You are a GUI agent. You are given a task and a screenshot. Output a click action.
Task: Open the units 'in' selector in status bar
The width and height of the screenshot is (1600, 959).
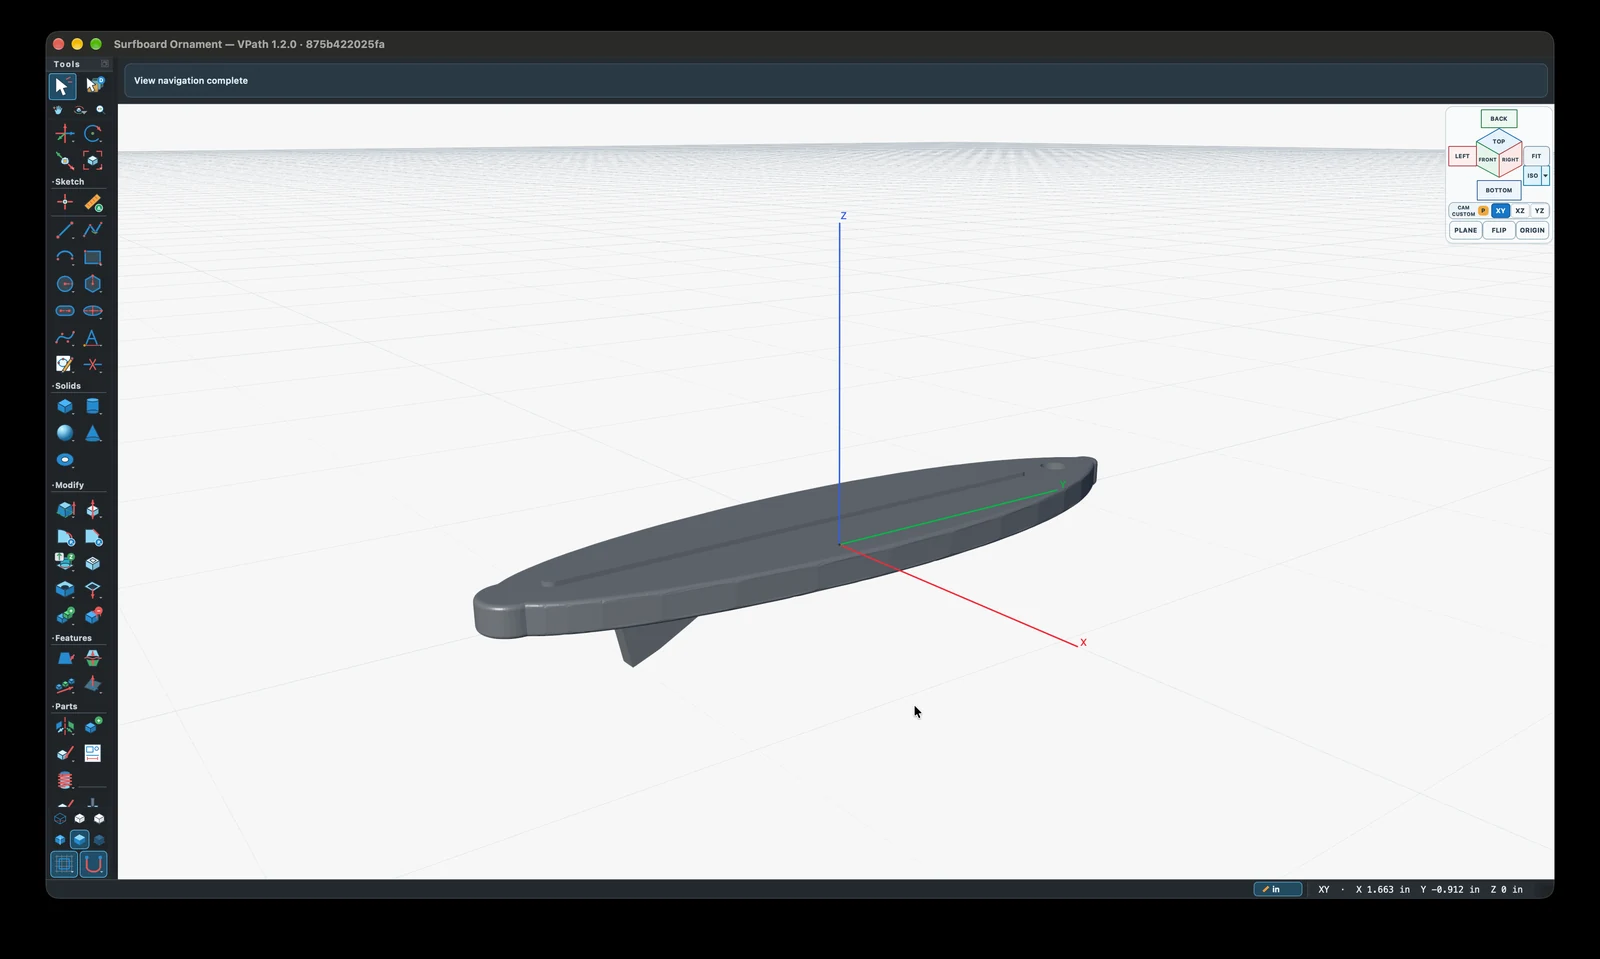tap(1278, 889)
